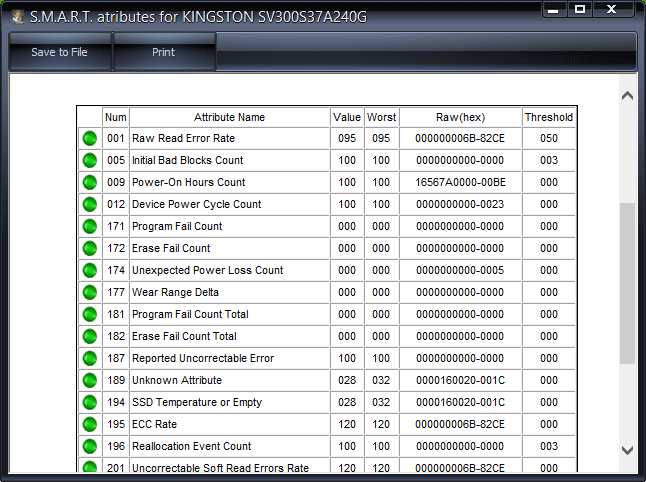Click the Uncorrectable Soft Read Errors Rate text
Image resolution: width=646 pixels, height=482 pixels.
[x=220, y=468]
